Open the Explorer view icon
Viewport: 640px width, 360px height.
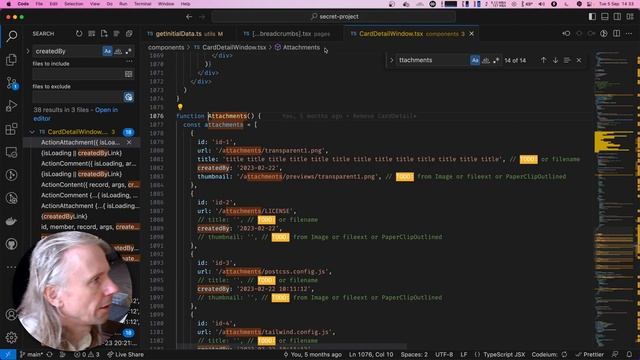(x=11, y=60)
